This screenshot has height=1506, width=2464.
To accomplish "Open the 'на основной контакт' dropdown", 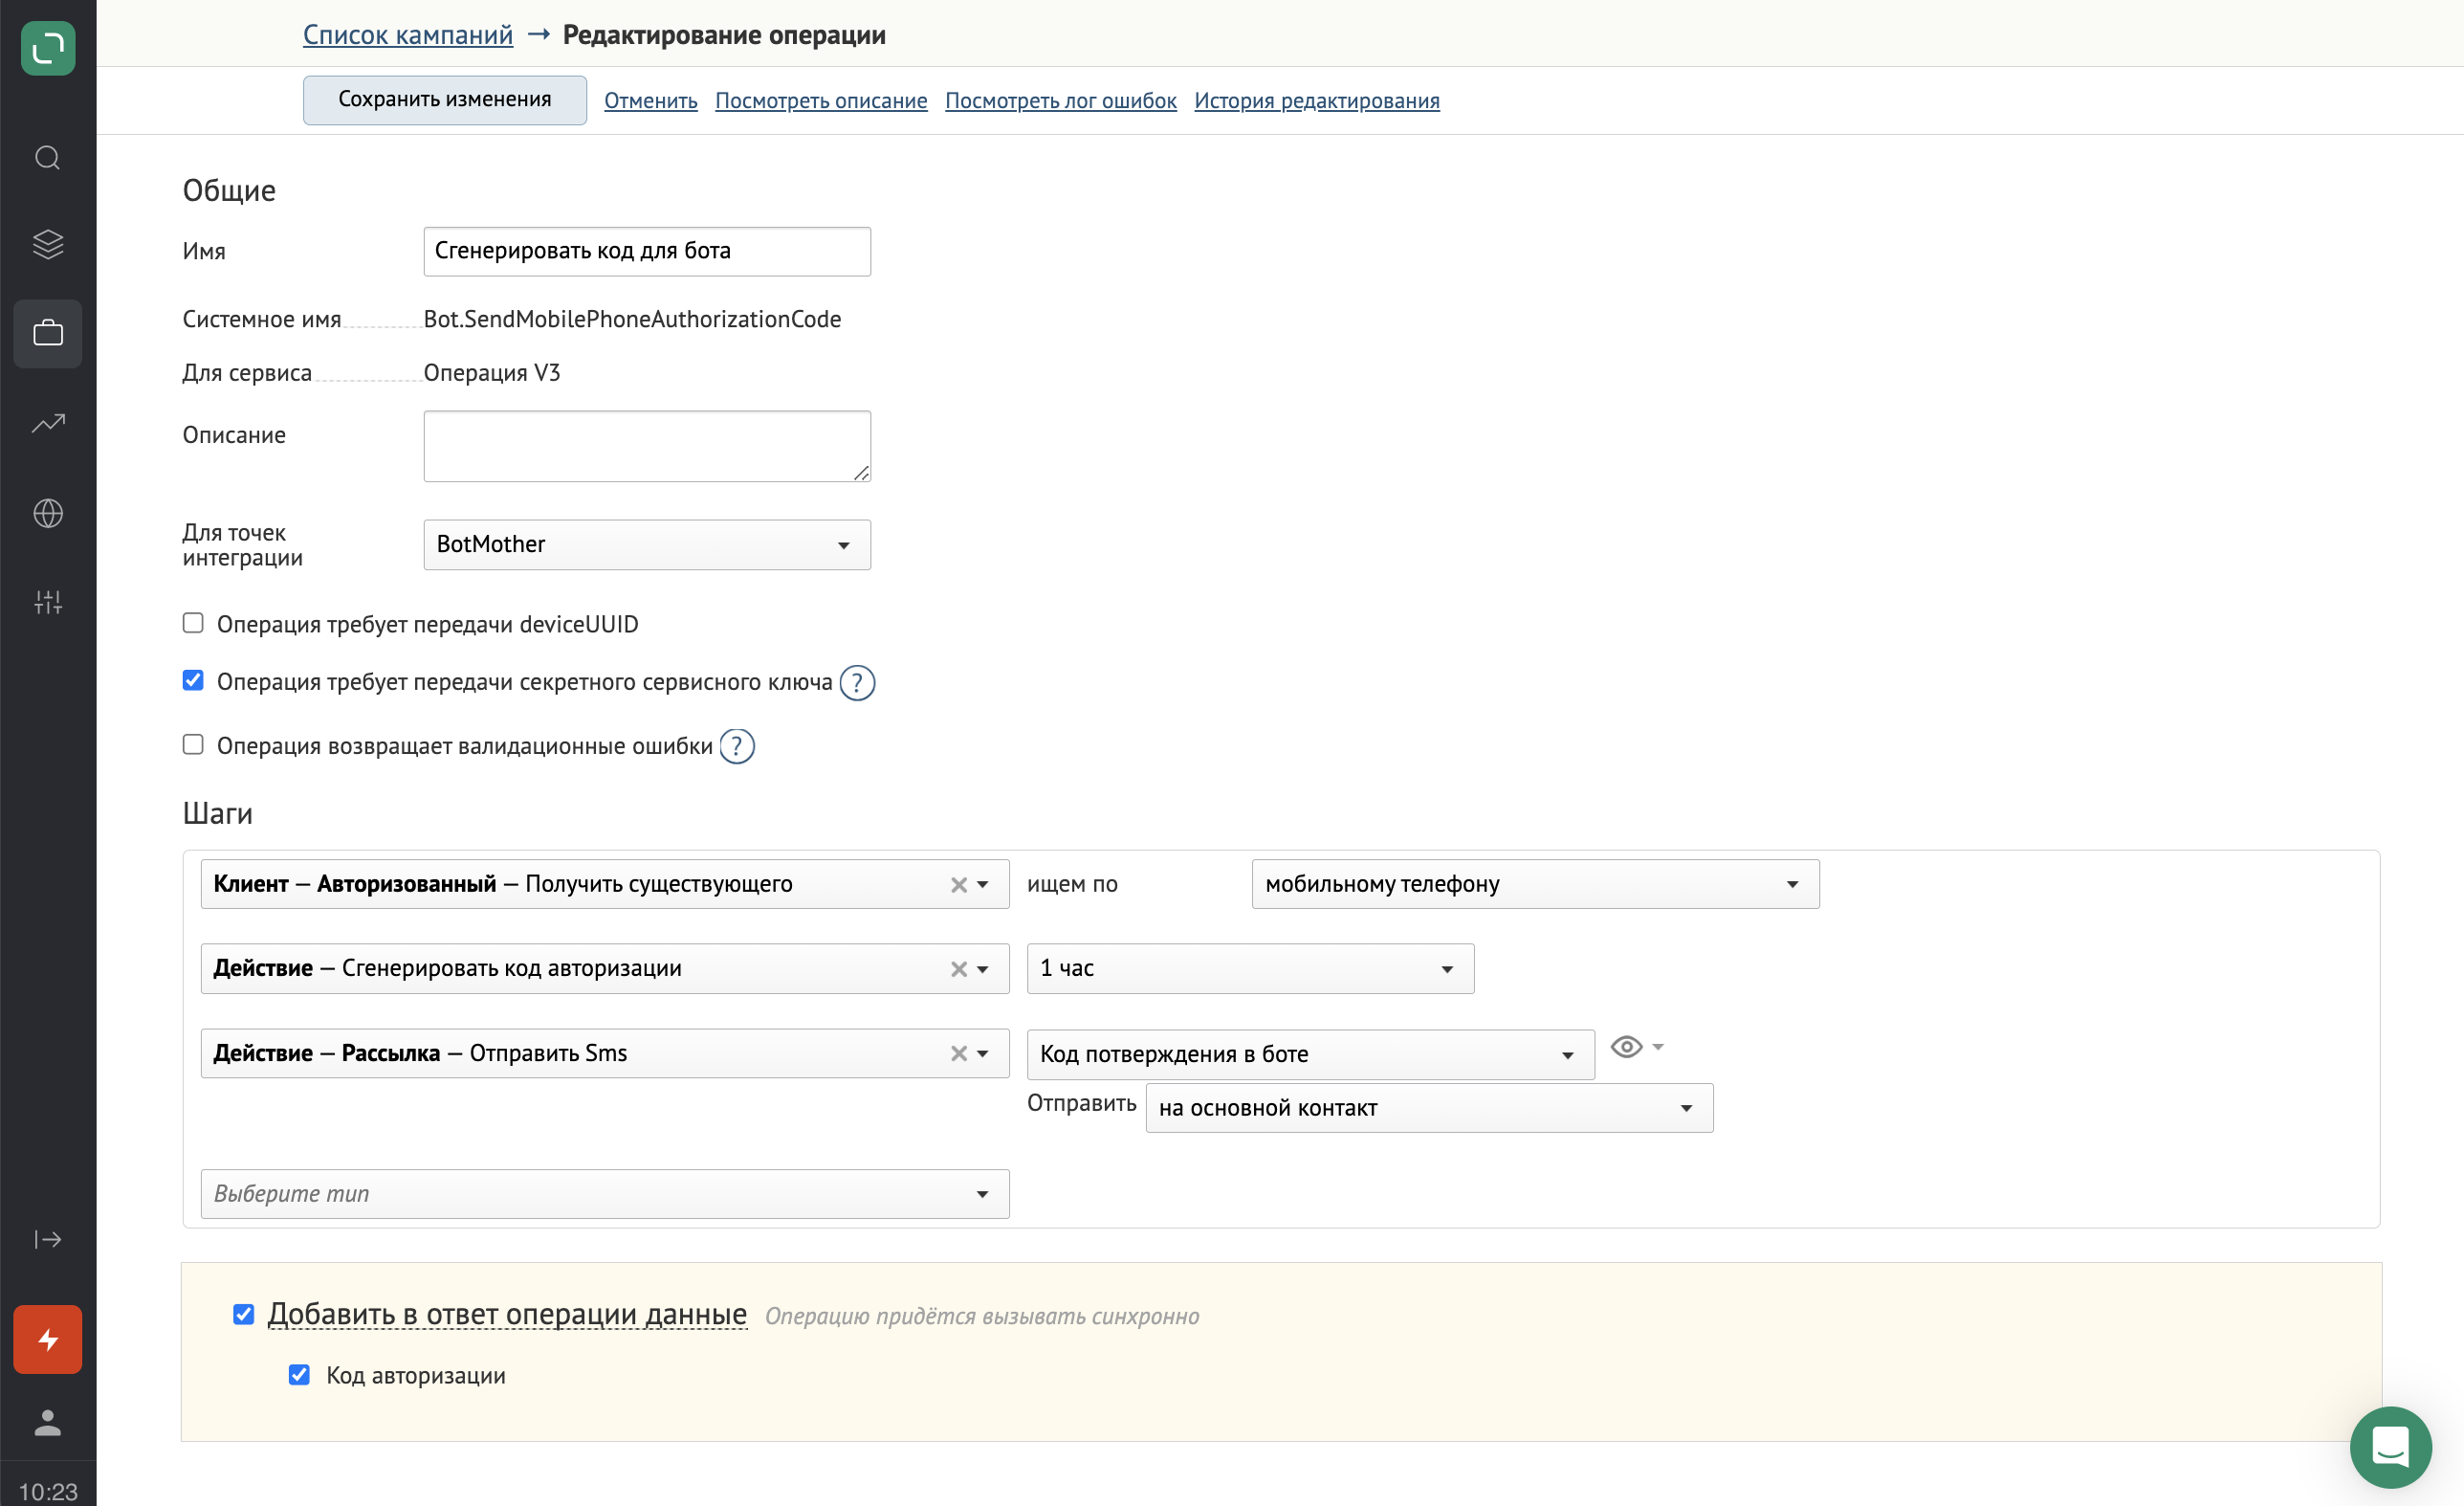I will (x=1429, y=1109).
